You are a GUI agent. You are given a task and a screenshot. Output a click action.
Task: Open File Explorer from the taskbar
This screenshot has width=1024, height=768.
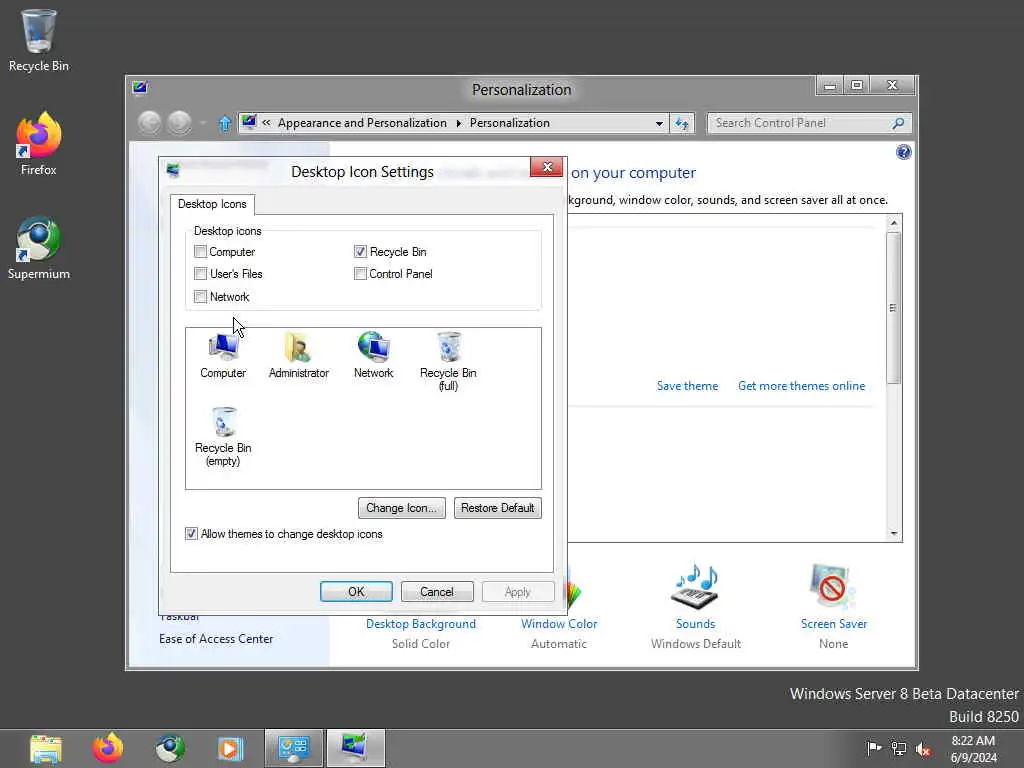pyautogui.click(x=46, y=748)
